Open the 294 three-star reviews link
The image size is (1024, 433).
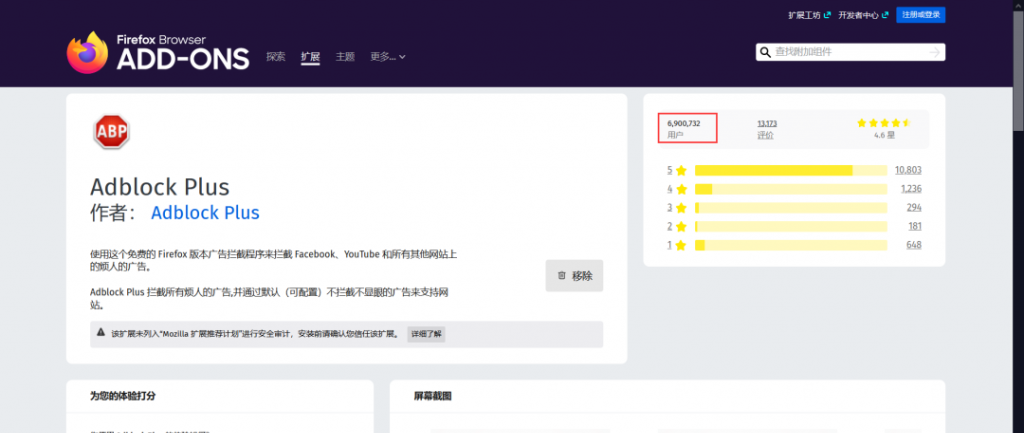914,208
